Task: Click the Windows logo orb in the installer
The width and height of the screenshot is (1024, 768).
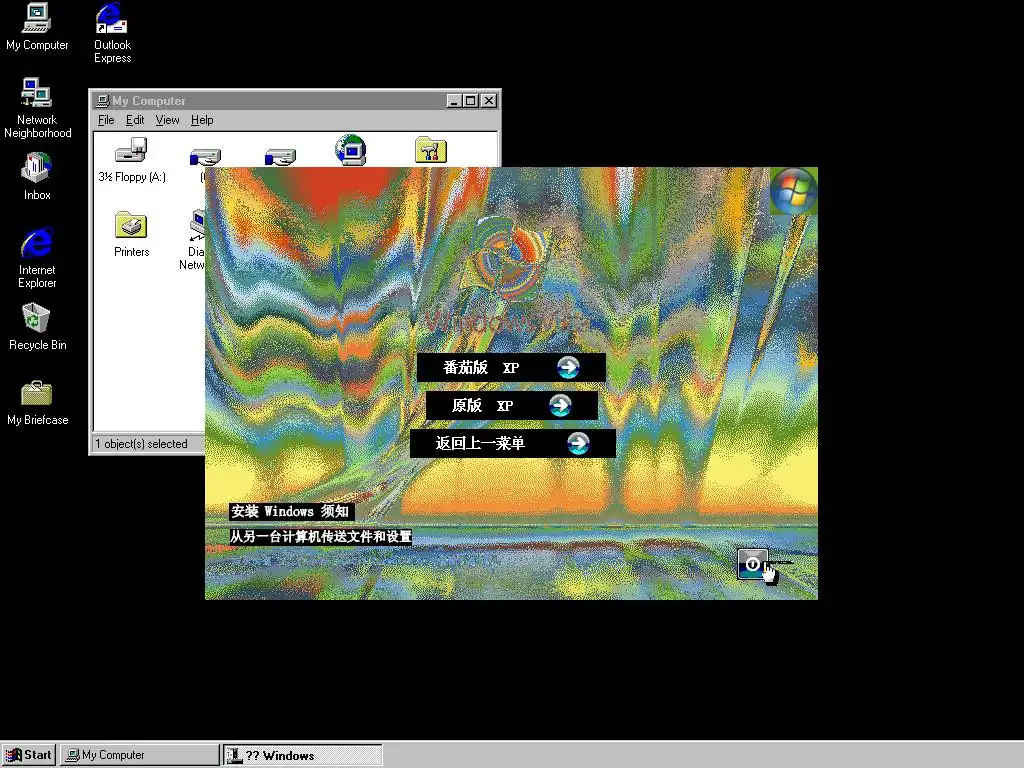Action: 793,191
